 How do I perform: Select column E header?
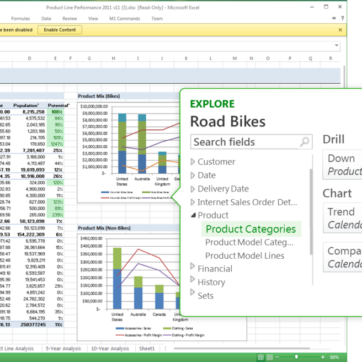point(55,58)
